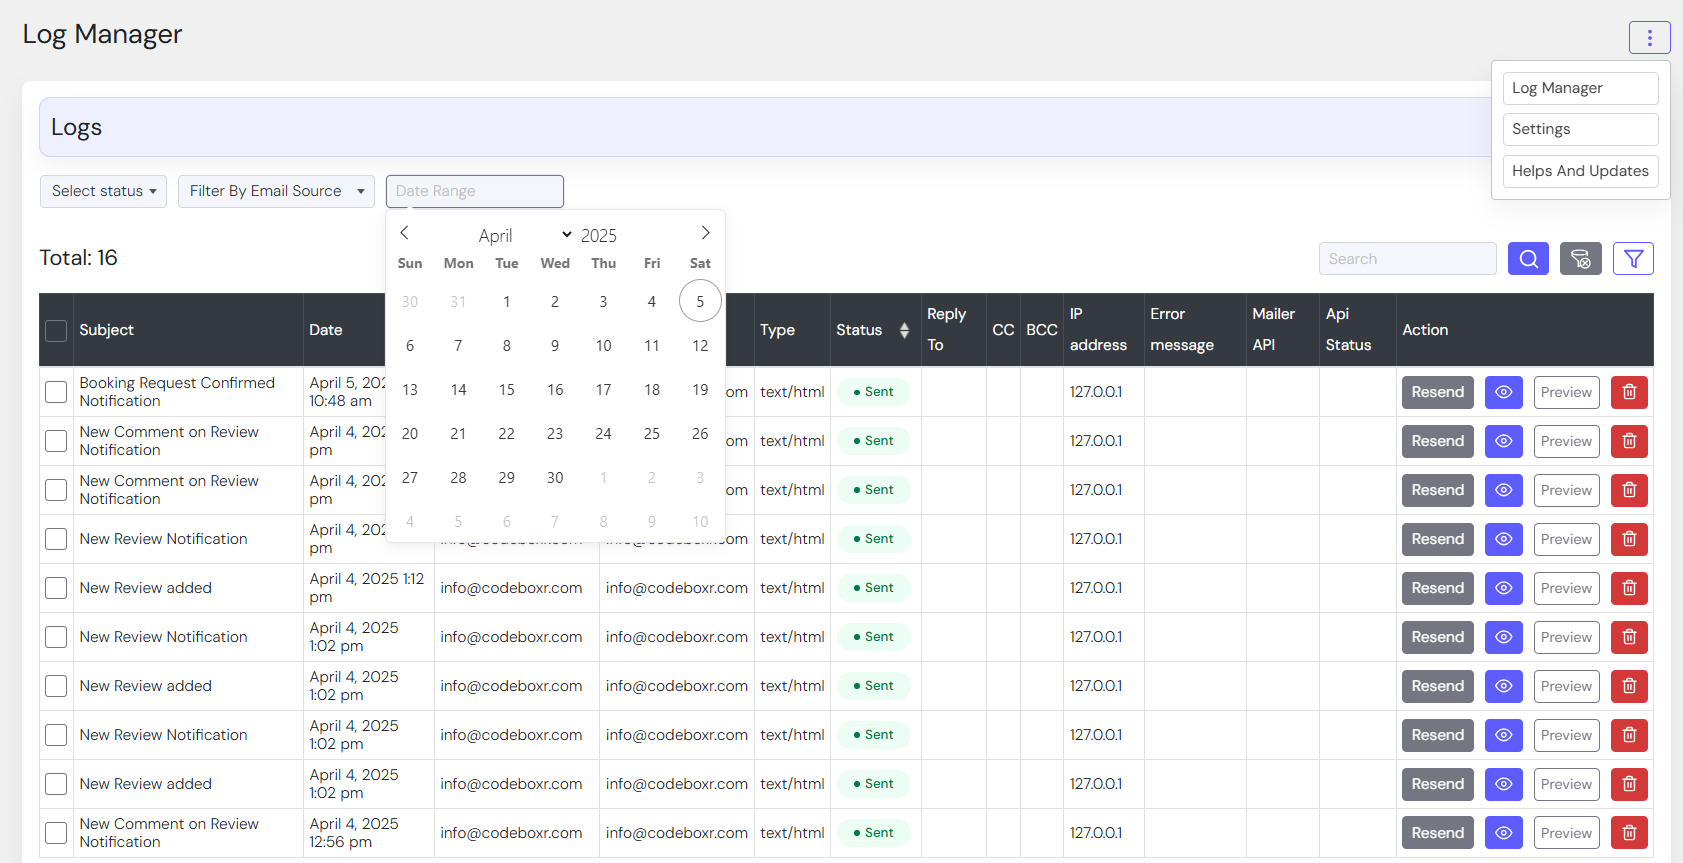Open the April month selector in calendar

[524, 235]
